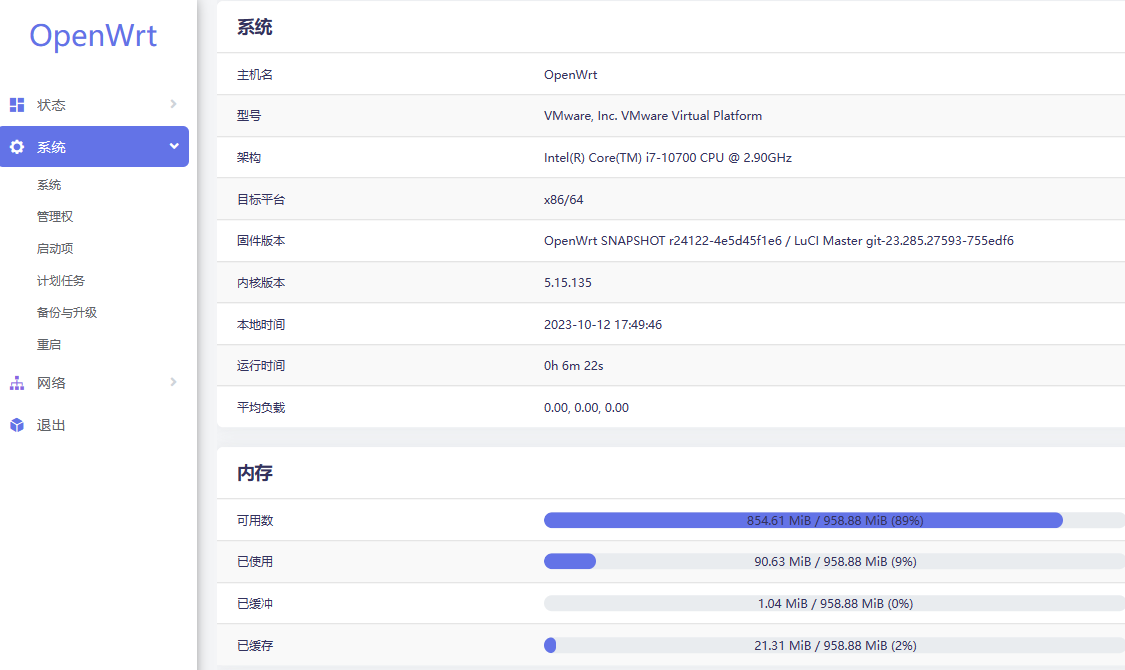1125x670 pixels.
Task: Click the local time 2023-10-12 17:49:46
Action: tap(603, 324)
